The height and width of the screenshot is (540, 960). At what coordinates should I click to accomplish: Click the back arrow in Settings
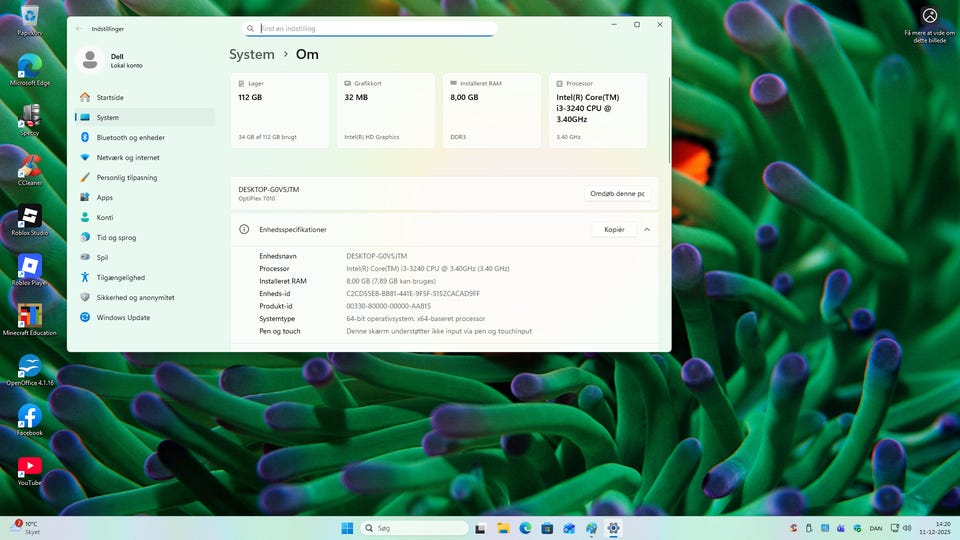click(x=79, y=28)
